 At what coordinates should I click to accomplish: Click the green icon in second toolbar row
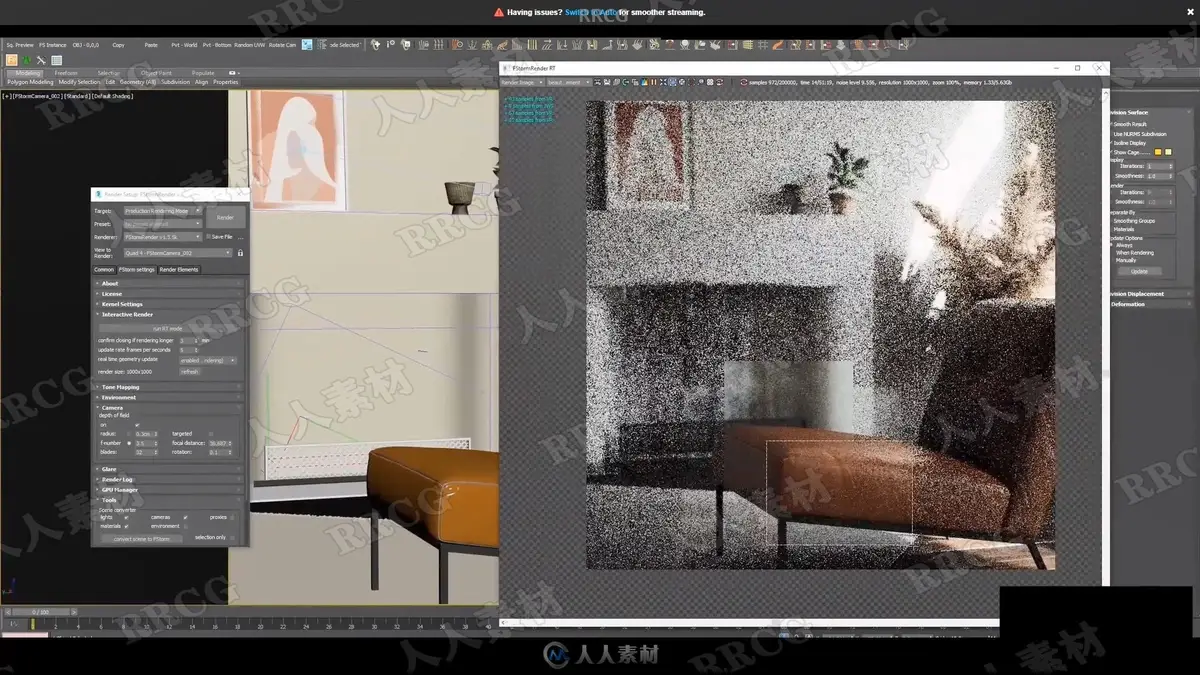click(x=27, y=60)
